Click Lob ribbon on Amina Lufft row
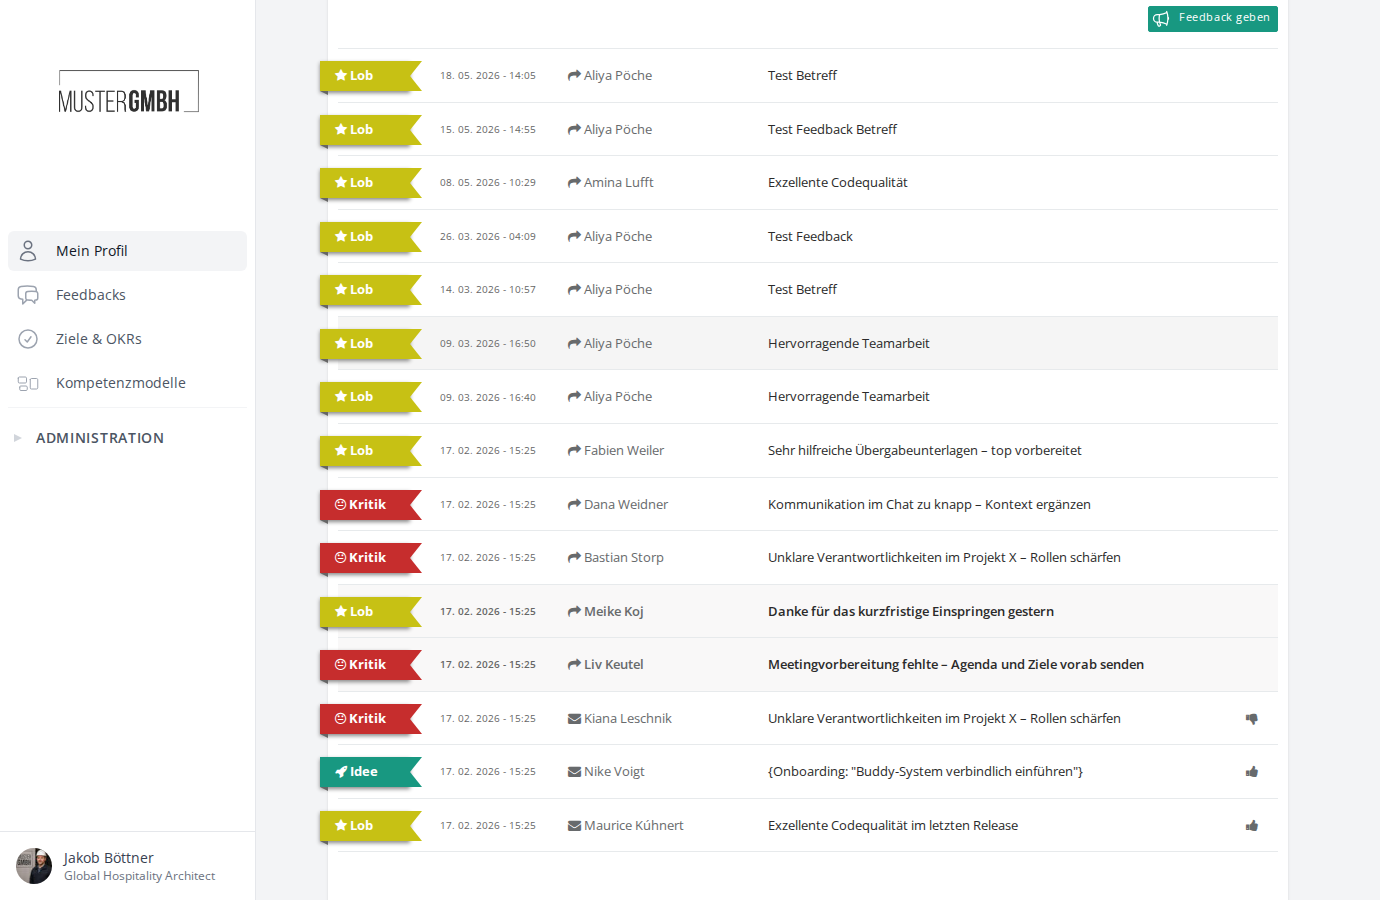This screenshot has height=900, width=1380. point(370,183)
